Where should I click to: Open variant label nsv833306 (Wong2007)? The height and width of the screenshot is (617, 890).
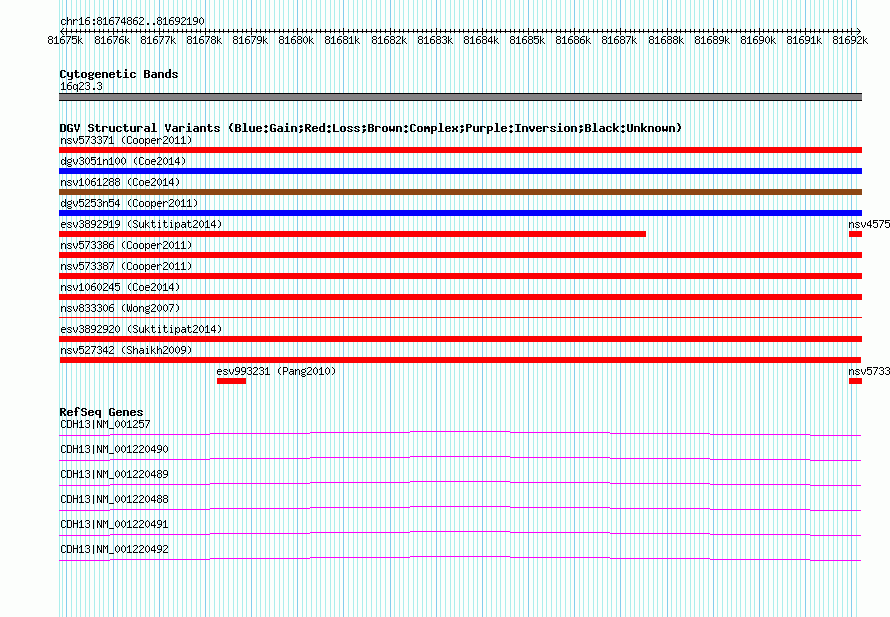coord(120,308)
